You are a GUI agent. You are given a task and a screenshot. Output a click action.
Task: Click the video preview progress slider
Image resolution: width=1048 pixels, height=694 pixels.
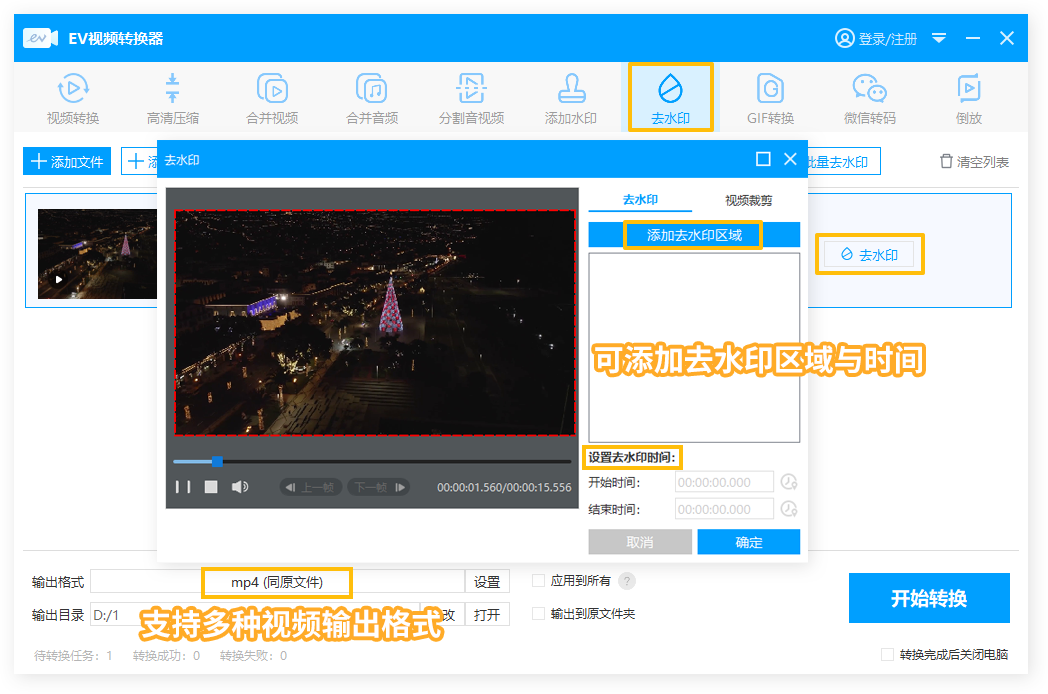click(x=372, y=462)
